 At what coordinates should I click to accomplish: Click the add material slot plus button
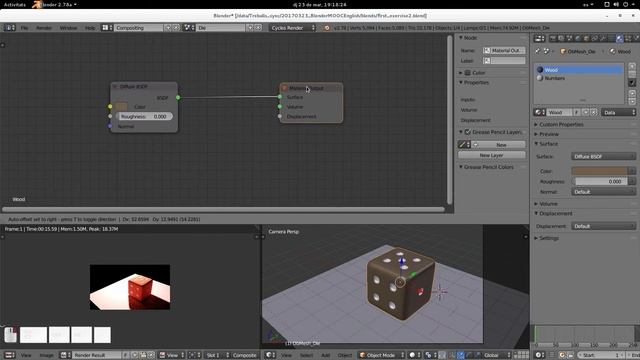coord(632,66)
